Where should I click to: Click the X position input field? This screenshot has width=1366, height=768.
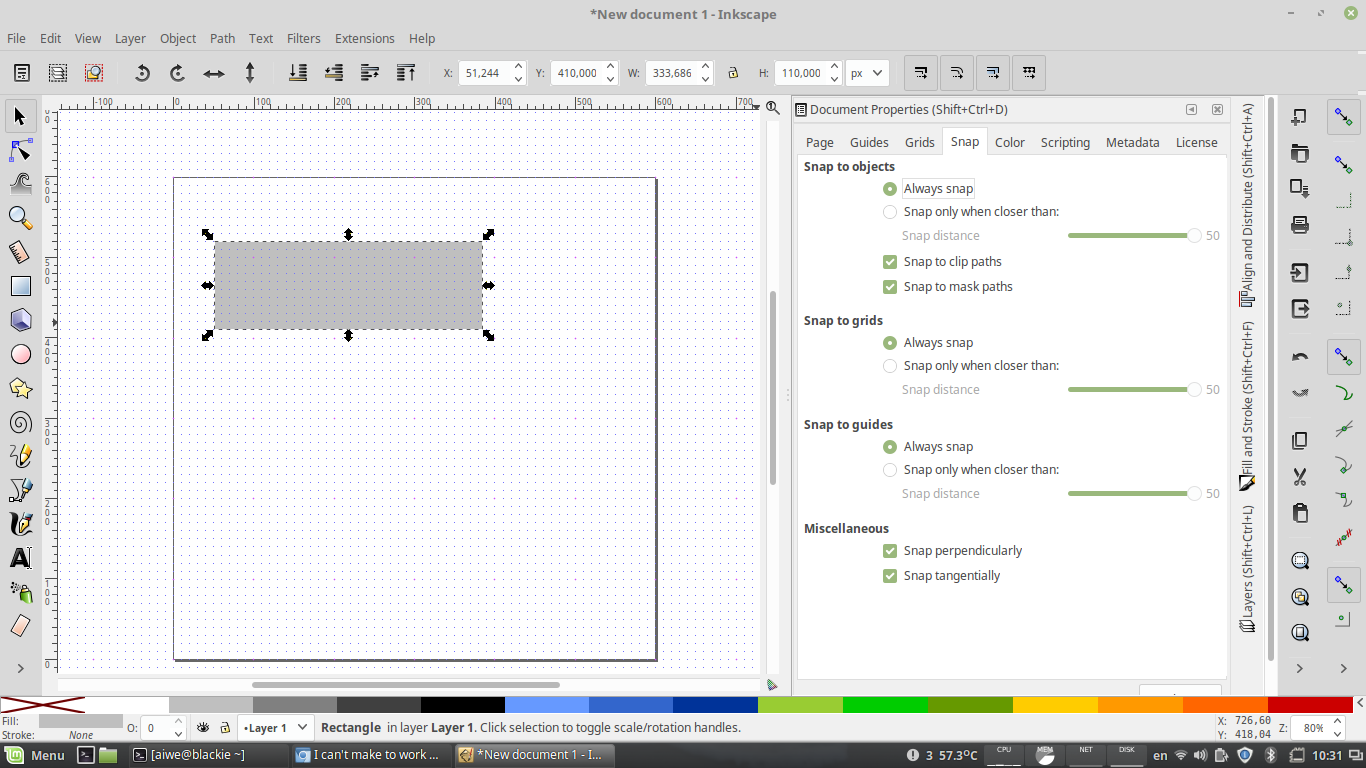click(485, 73)
